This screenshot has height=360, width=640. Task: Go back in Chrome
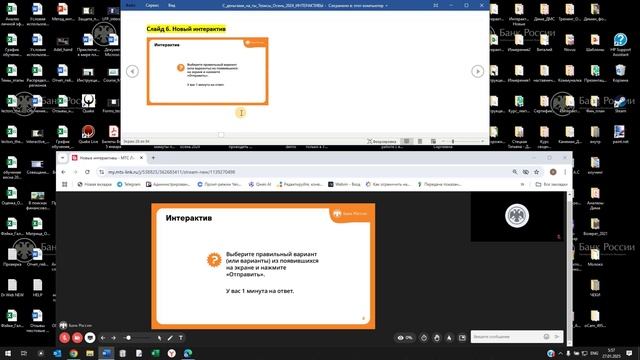[x=63, y=172]
